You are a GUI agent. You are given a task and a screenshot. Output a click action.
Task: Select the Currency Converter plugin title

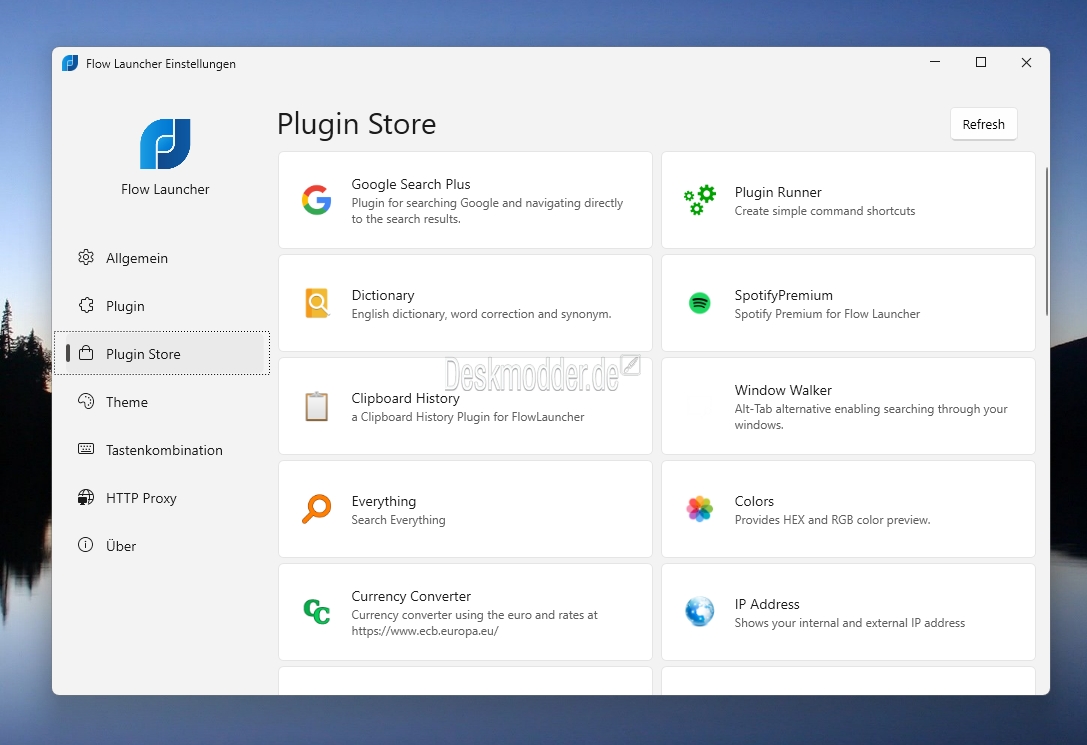[x=410, y=596]
